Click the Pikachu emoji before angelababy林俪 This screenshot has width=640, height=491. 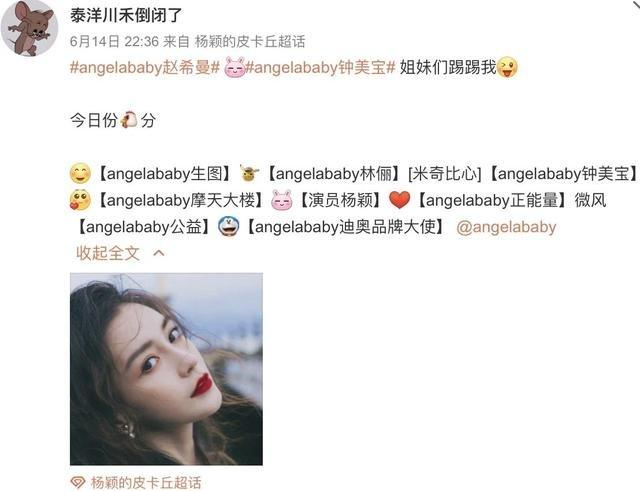(x=249, y=173)
